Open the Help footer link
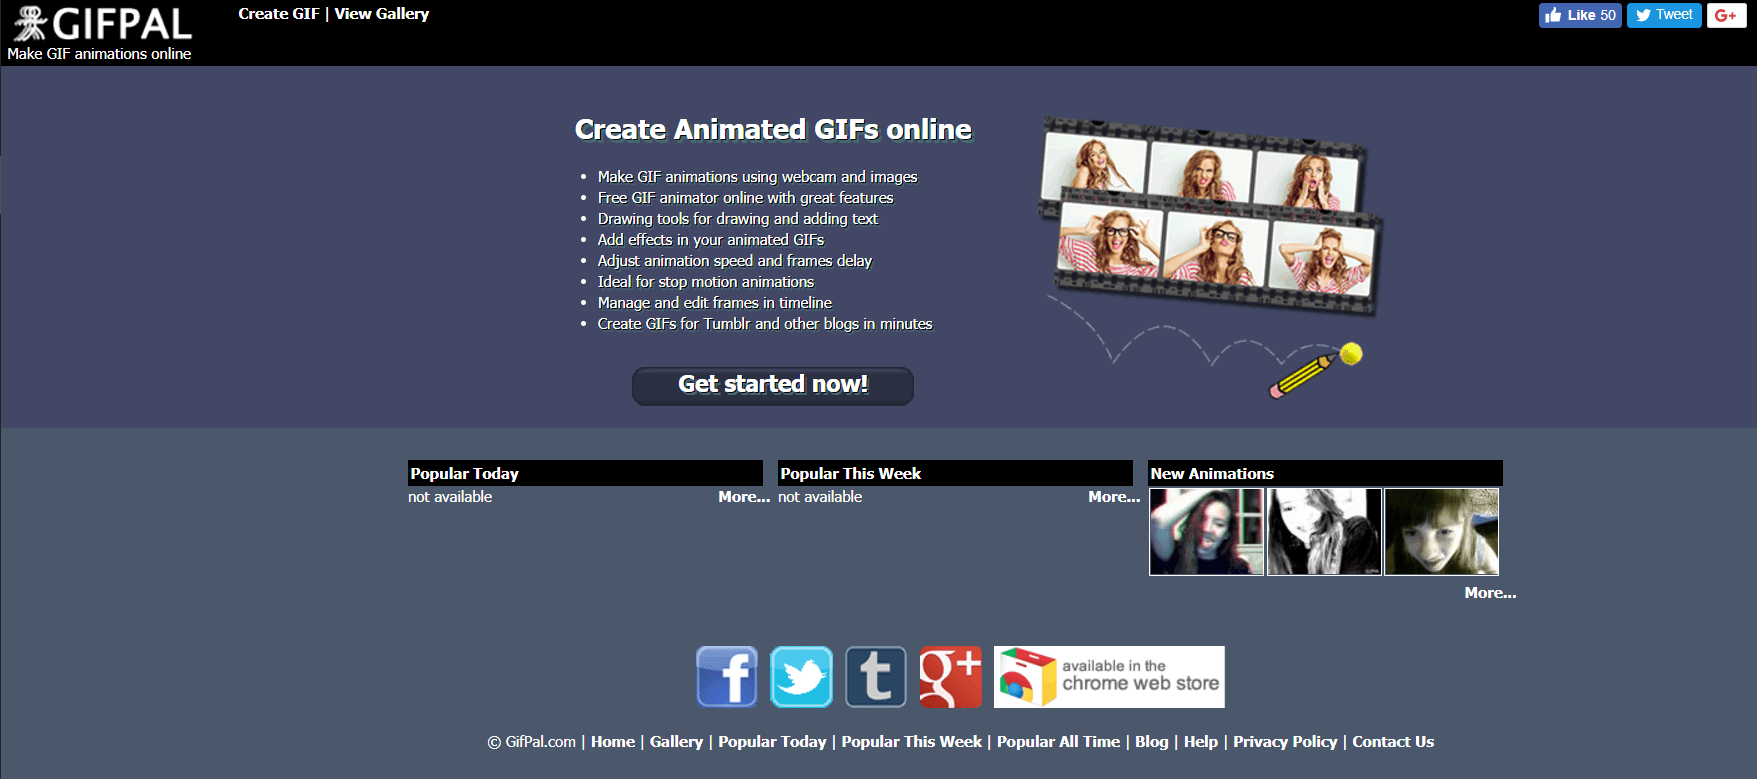The width and height of the screenshot is (1757, 779). click(1201, 742)
